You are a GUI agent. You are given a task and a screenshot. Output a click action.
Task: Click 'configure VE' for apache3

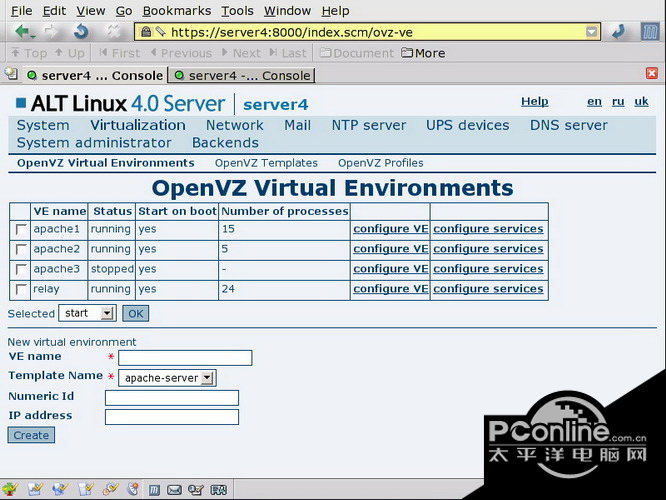[390, 269]
